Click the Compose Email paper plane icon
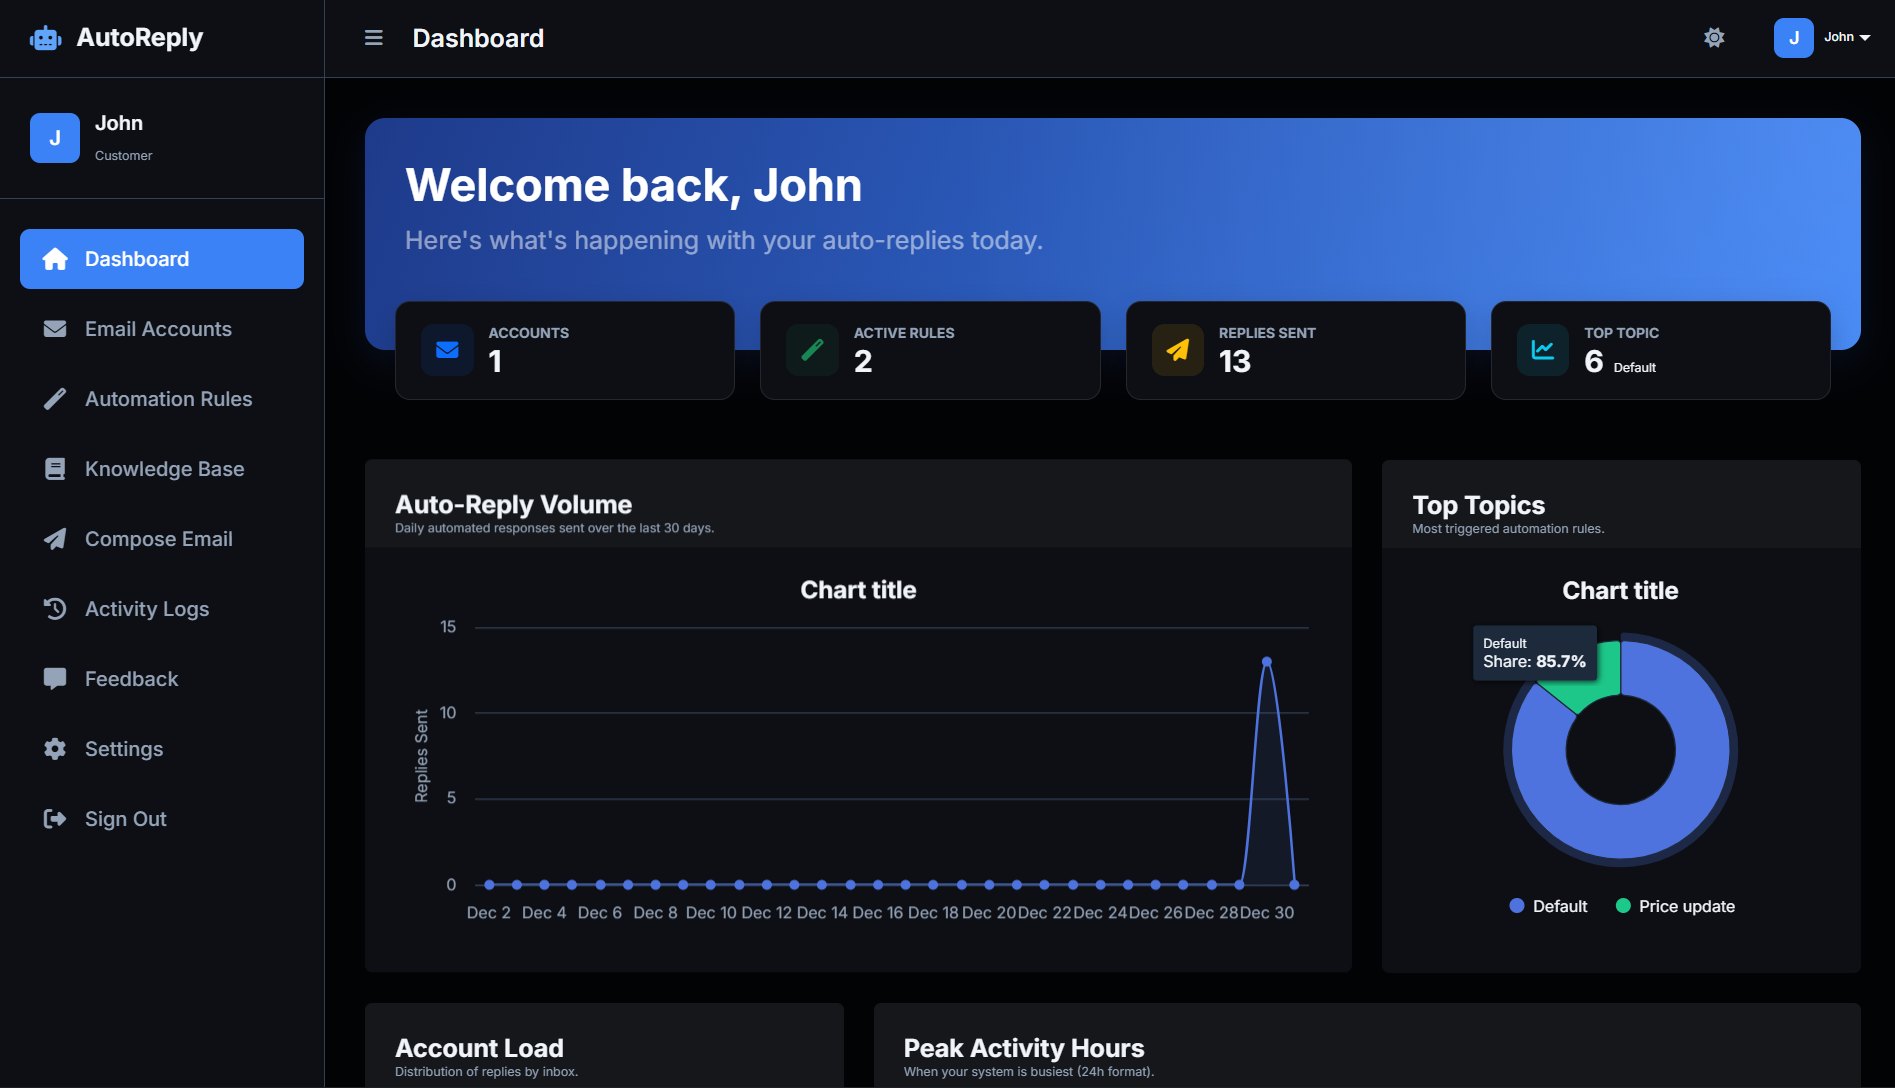This screenshot has height=1088, width=1895. coord(56,538)
